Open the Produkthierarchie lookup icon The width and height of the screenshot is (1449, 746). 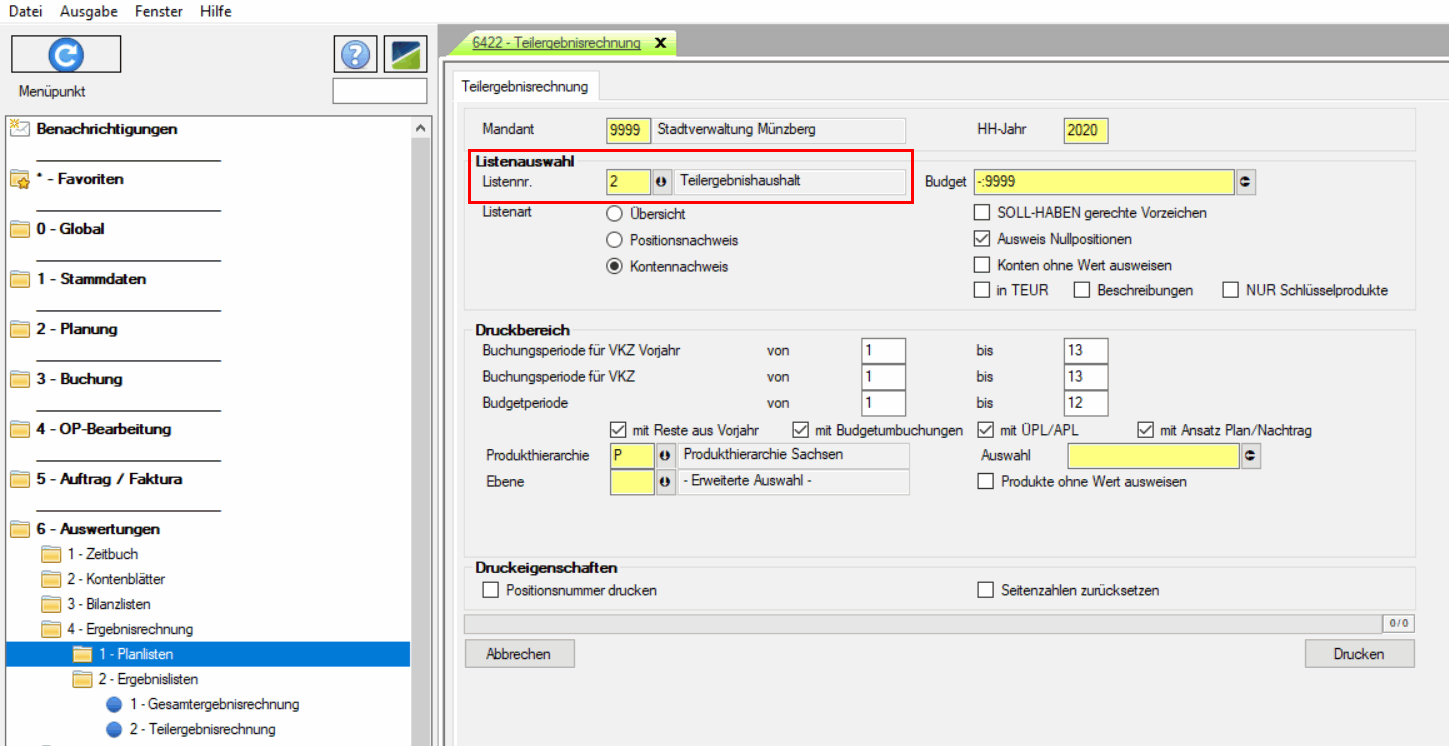(x=664, y=456)
